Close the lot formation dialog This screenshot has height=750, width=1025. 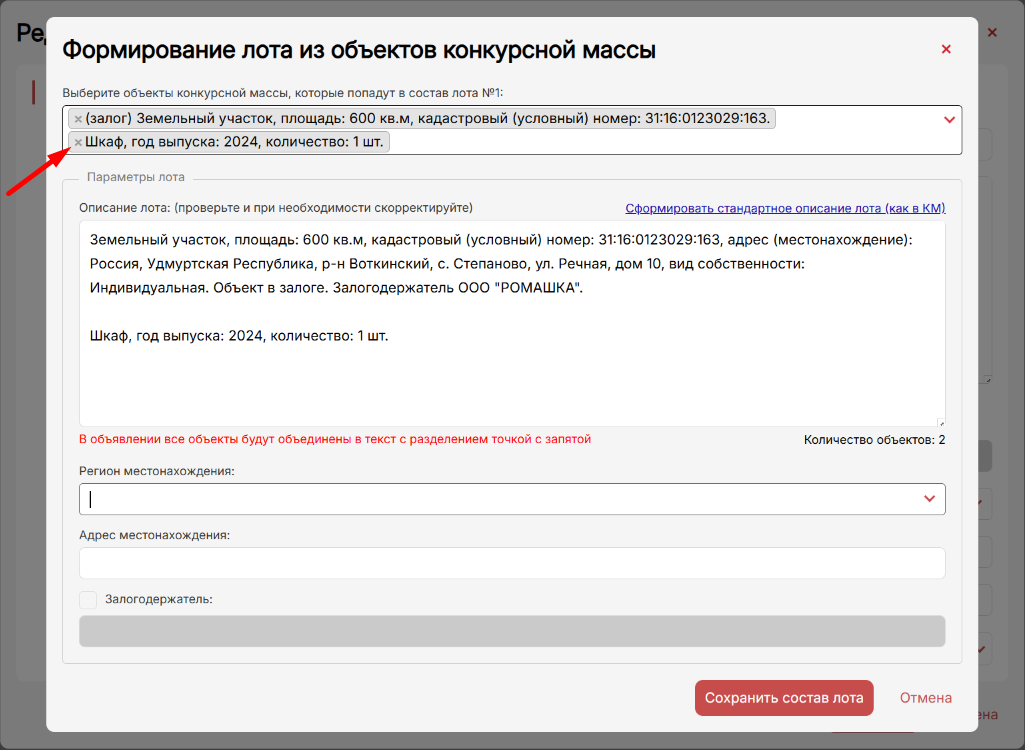tap(946, 49)
